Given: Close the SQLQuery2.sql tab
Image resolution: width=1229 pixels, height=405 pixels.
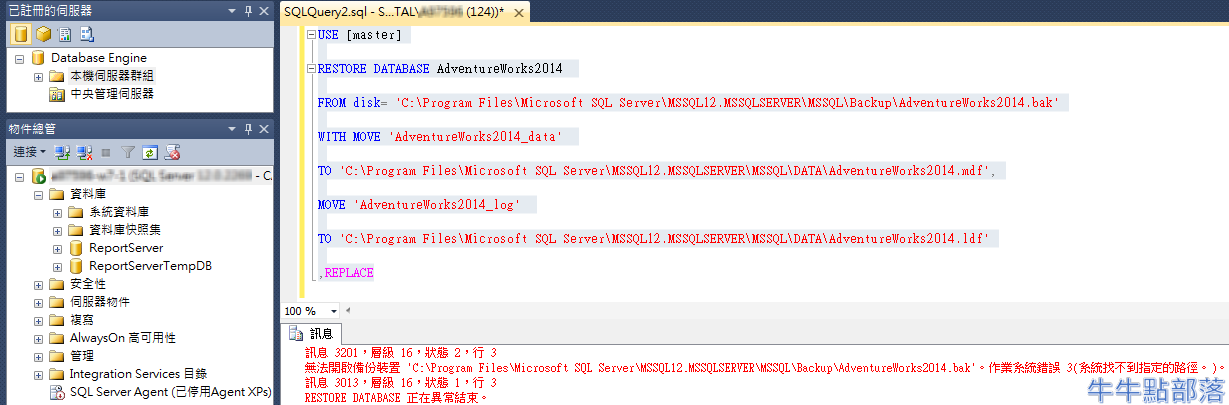Looking at the screenshot, I should tap(518, 12).
